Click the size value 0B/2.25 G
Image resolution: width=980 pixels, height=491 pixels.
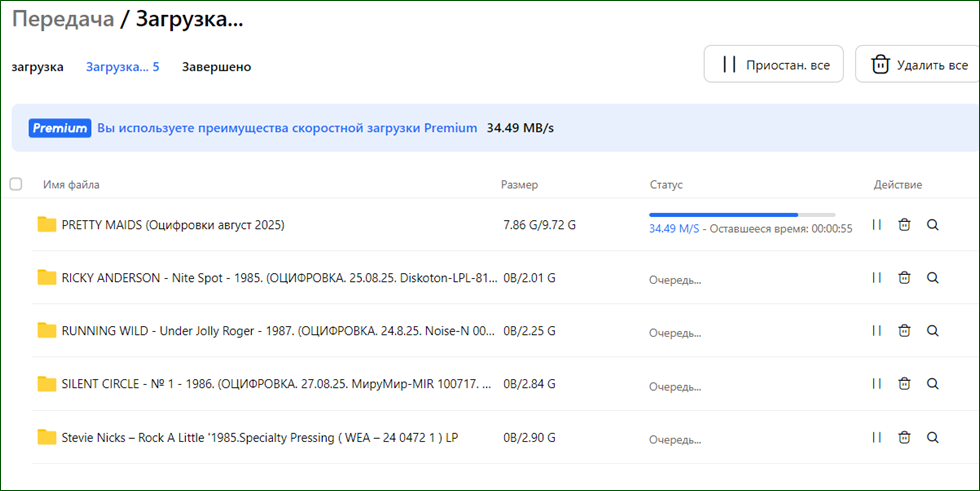click(x=529, y=331)
